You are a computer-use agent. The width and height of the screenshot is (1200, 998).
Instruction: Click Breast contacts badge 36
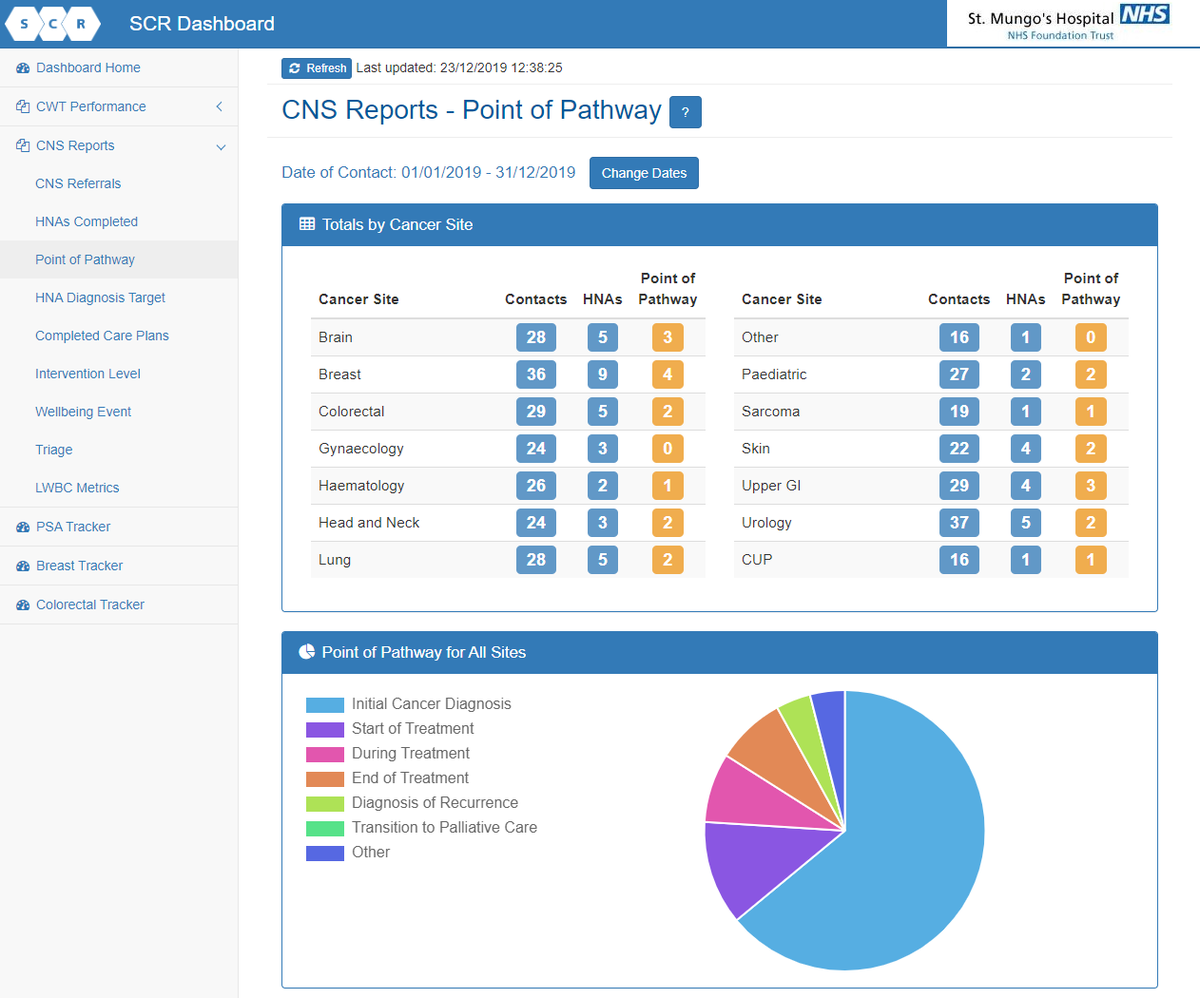[x=536, y=374]
